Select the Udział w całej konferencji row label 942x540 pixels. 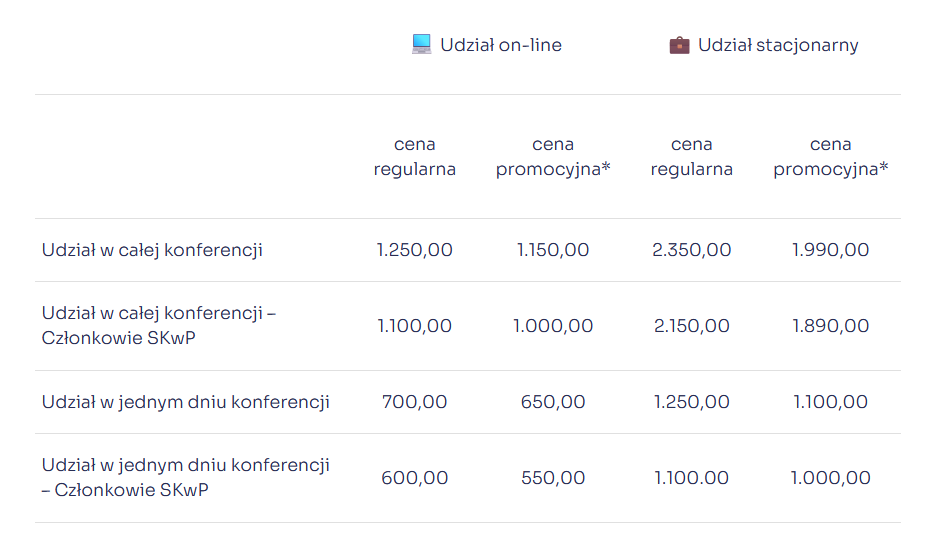click(x=152, y=250)
